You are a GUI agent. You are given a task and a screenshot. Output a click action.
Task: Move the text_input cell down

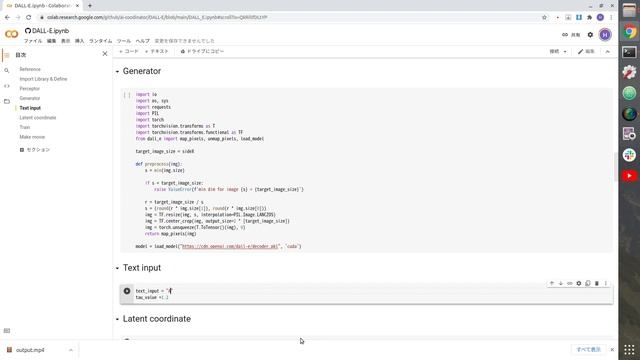click(561, 283)
